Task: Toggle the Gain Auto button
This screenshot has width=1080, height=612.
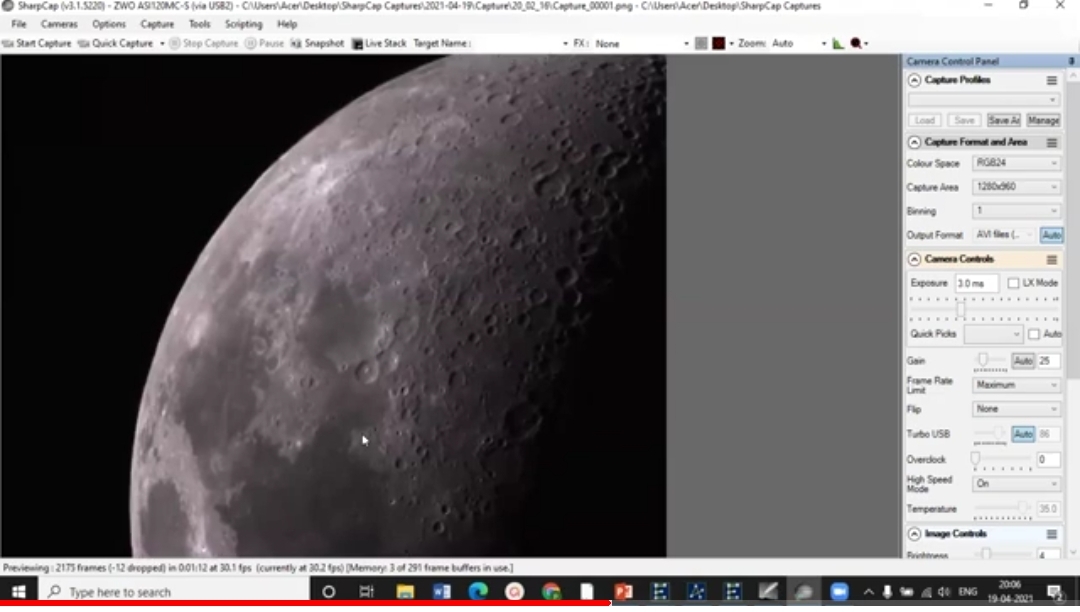Action: [x=1023, y=361]
